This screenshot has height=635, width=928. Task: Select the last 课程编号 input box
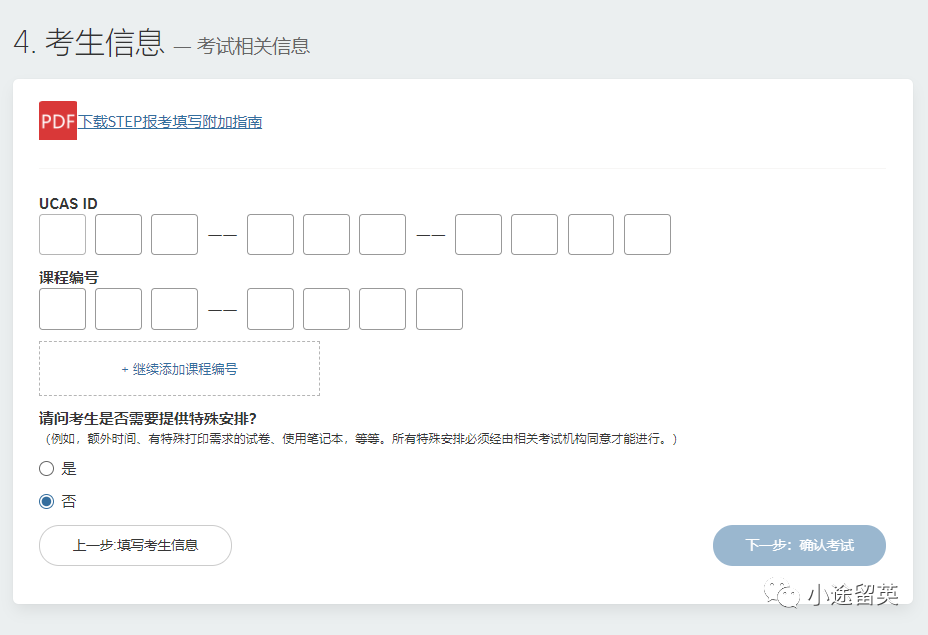[x=439, y=309]
